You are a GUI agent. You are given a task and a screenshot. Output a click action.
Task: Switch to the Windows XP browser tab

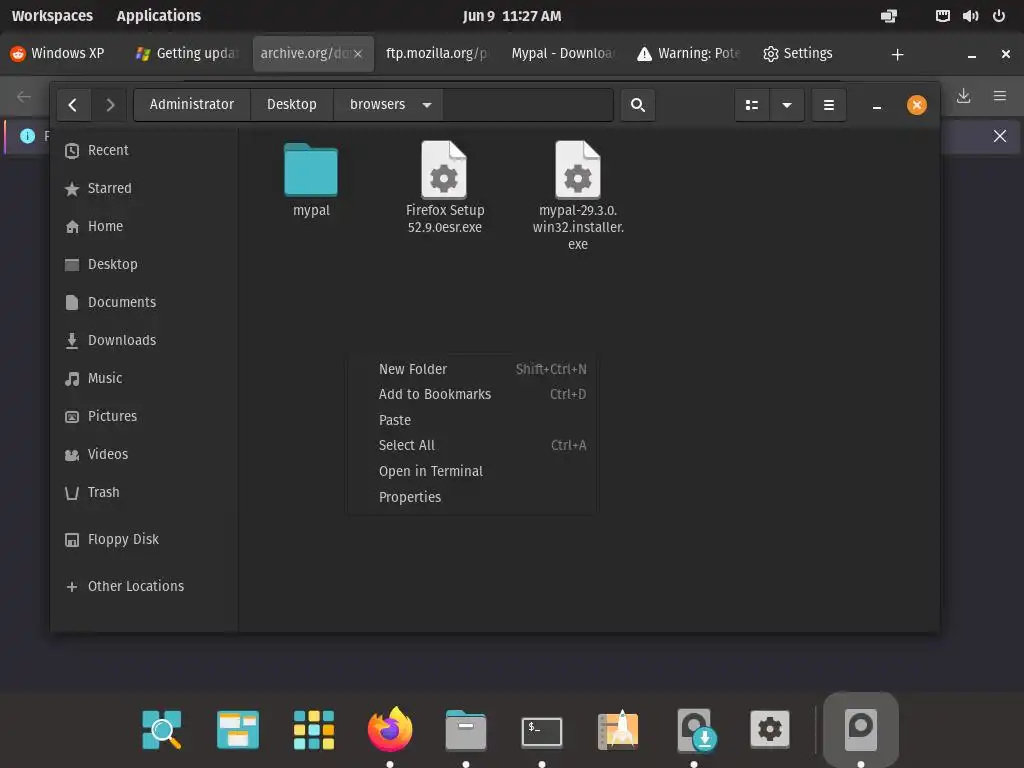59,54
